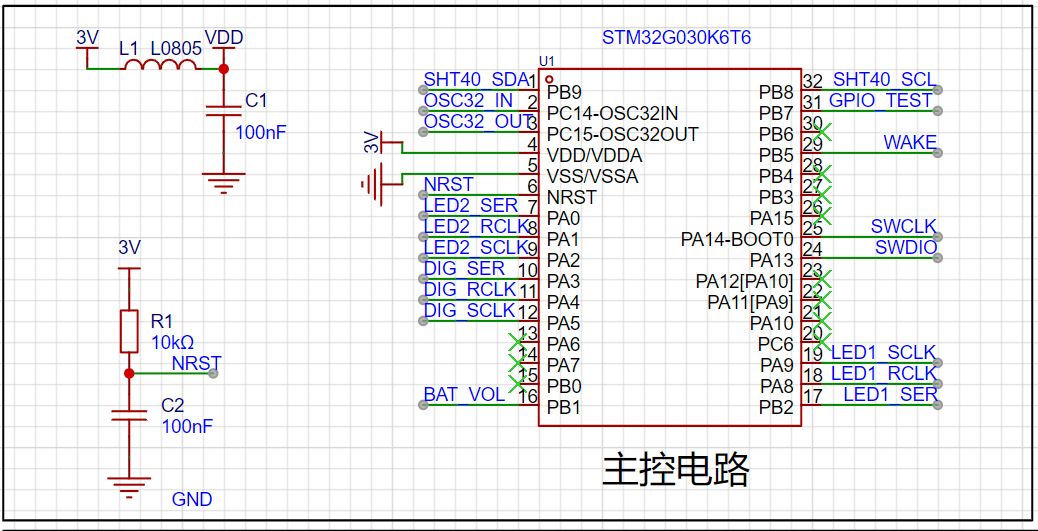
Task: Select the ground symbol below C1
Action: tap(224, 183)
